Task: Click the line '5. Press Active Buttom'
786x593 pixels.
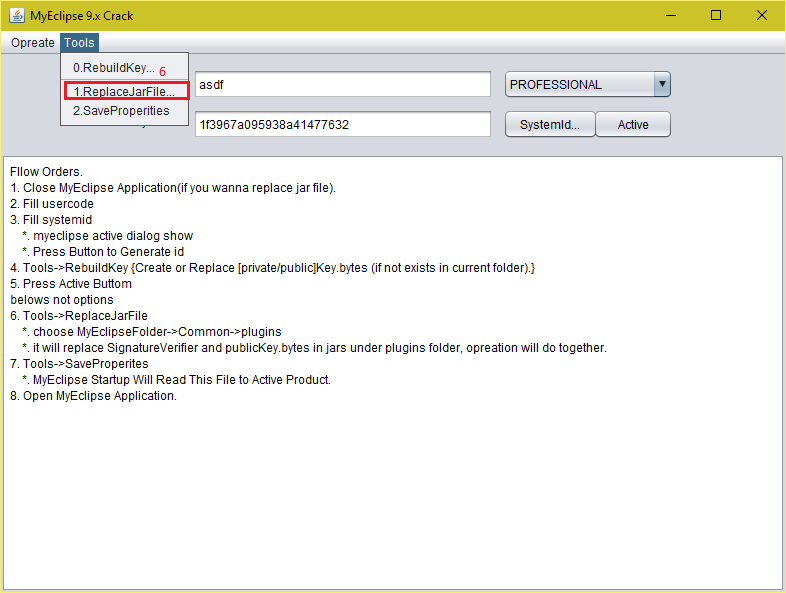Action: 71,284
